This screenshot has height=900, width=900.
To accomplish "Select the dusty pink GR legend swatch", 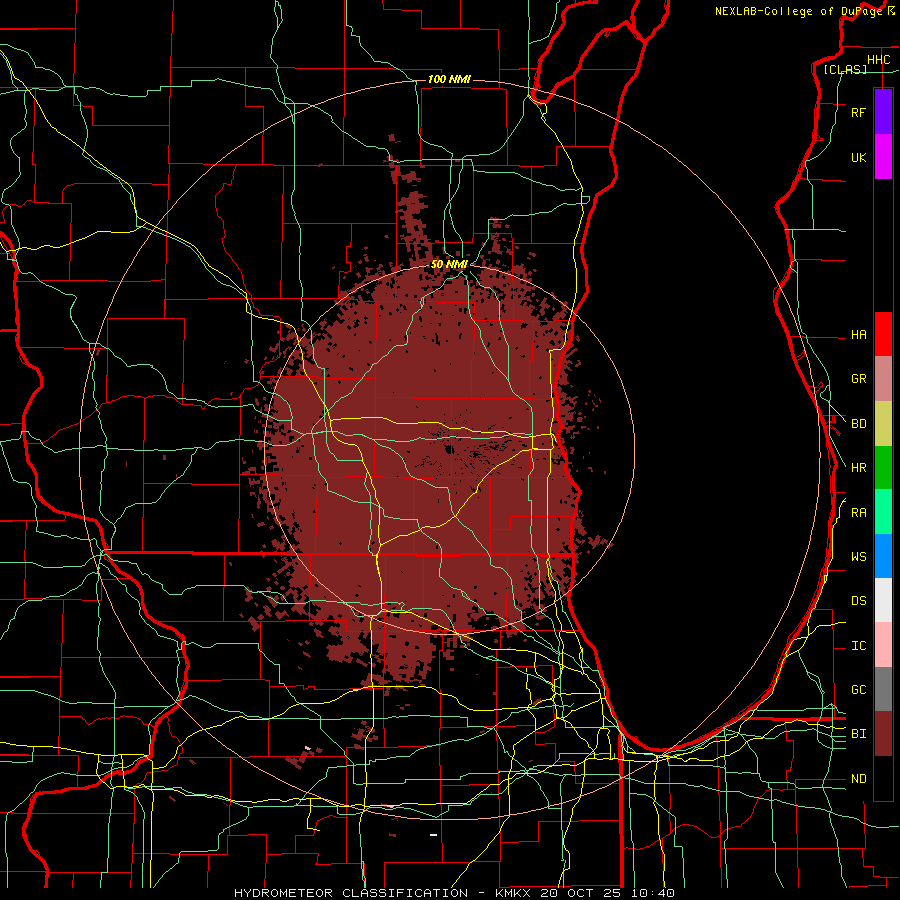I will (x=883, y=379).
